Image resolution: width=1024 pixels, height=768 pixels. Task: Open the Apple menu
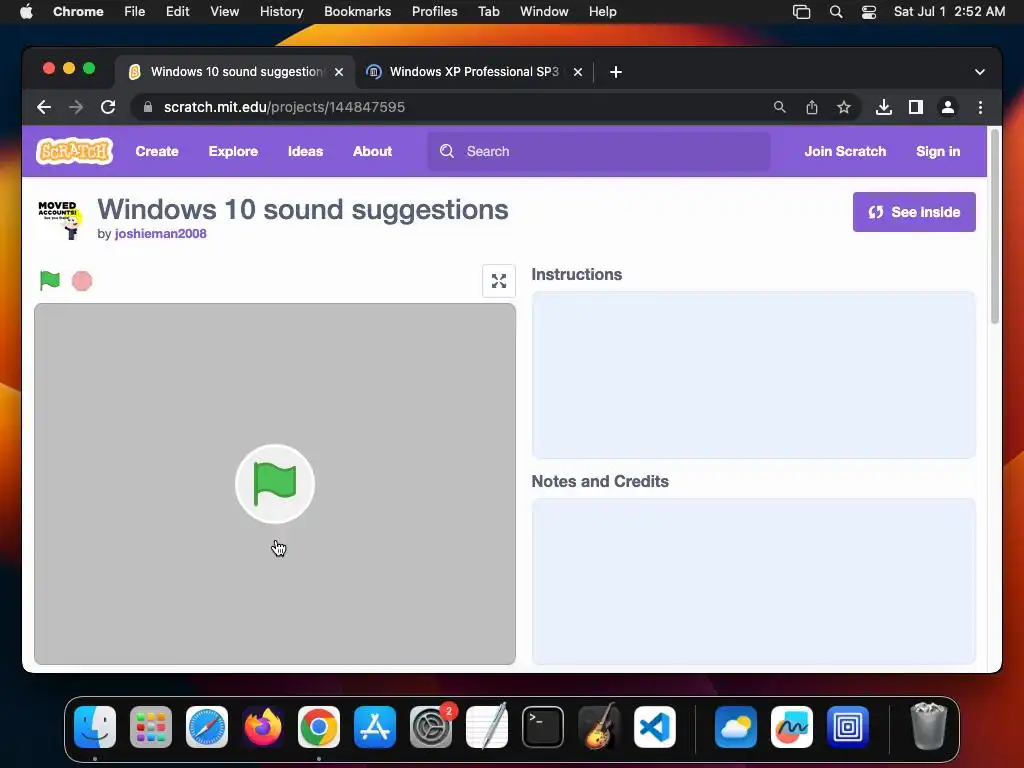tap(26, 12)
